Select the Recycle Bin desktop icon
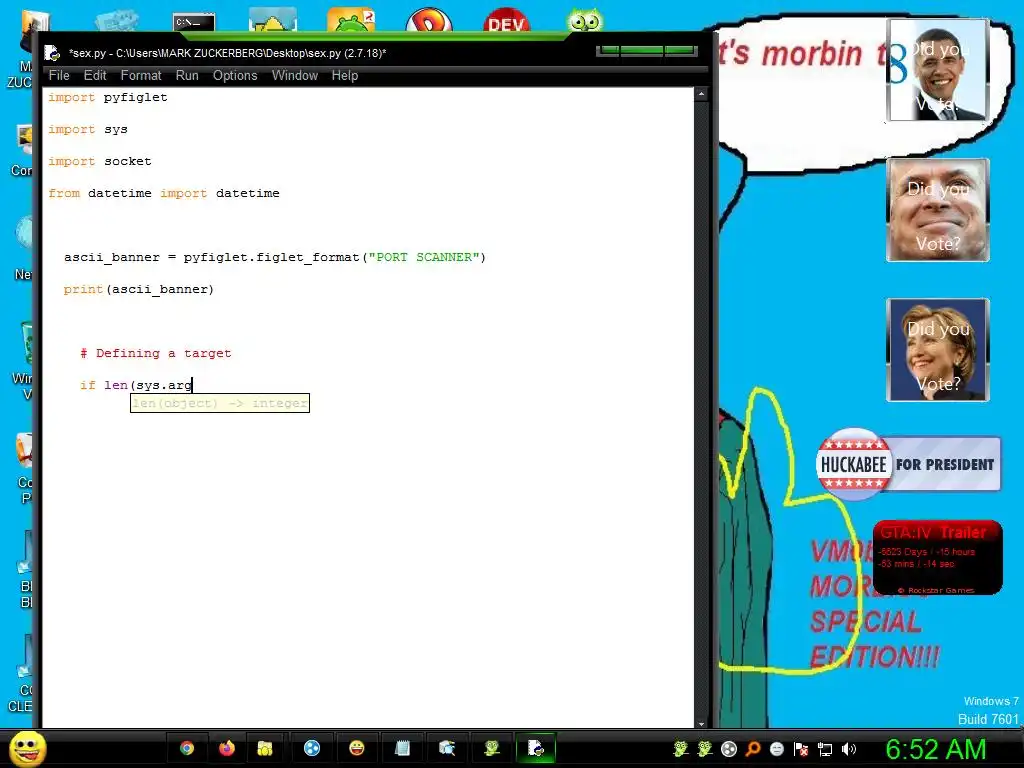1024x768 pixels. tap(27, 343)
